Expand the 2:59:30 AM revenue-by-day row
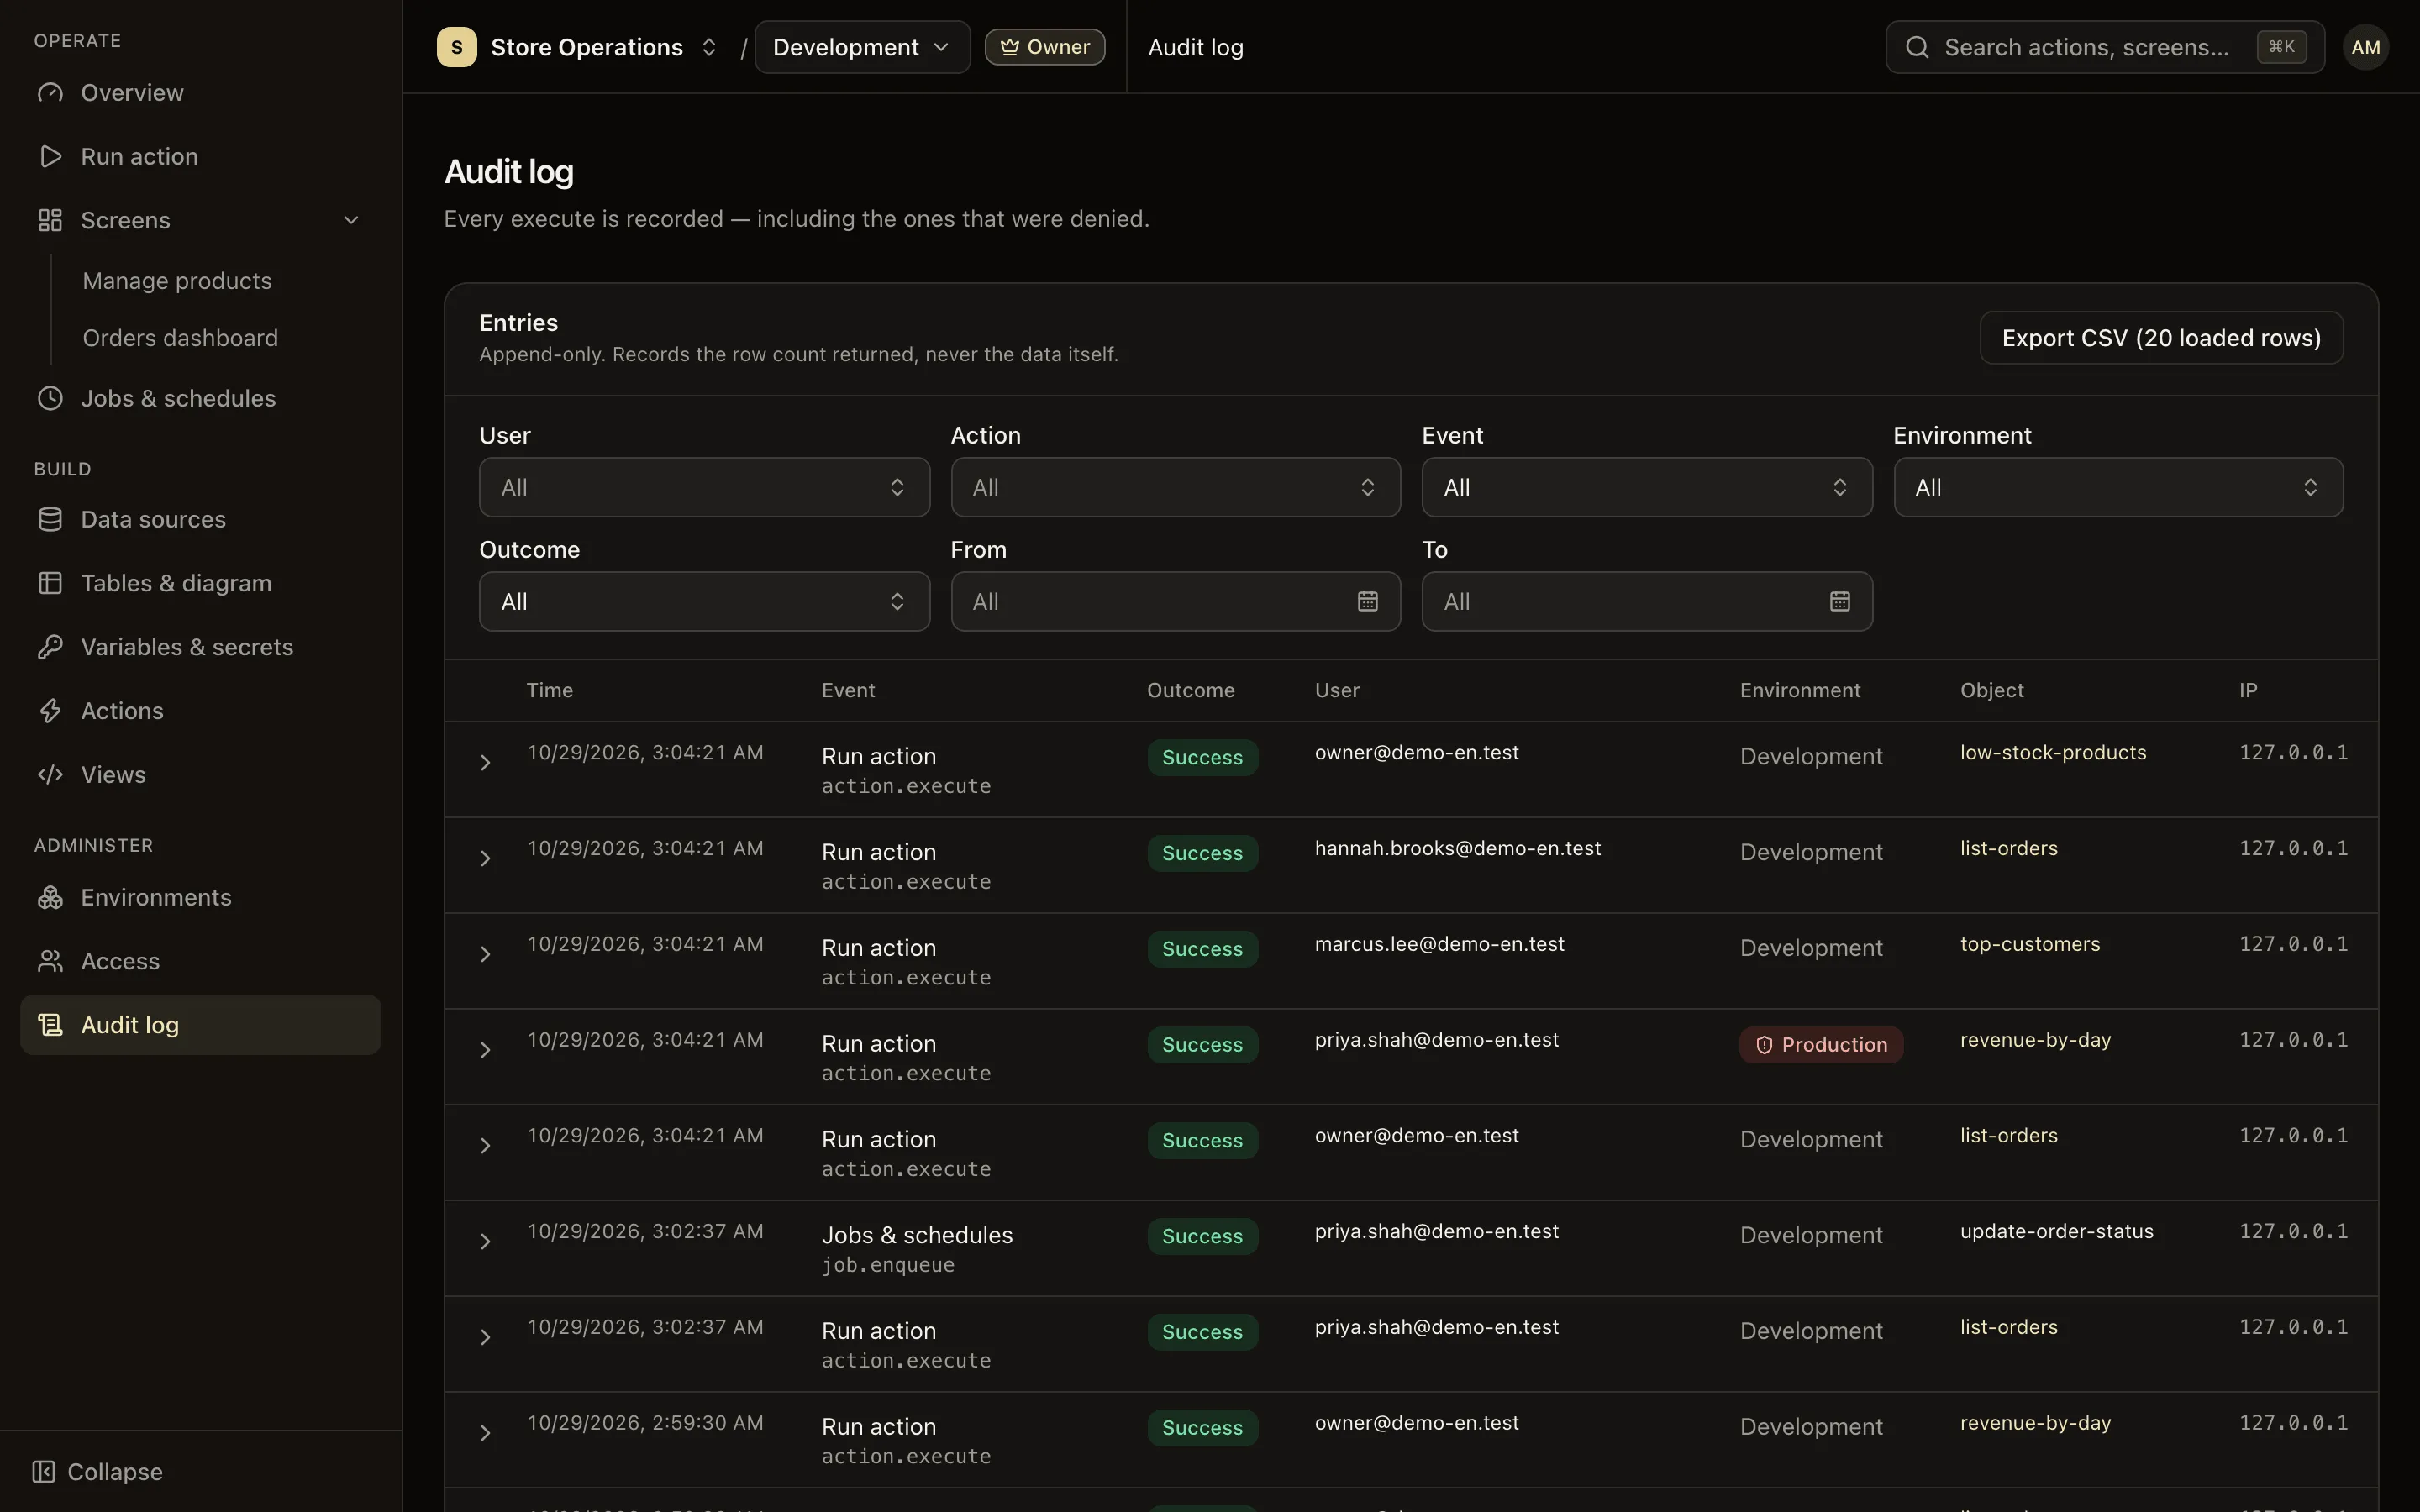2420x1512 pixels. [485, 1433]
